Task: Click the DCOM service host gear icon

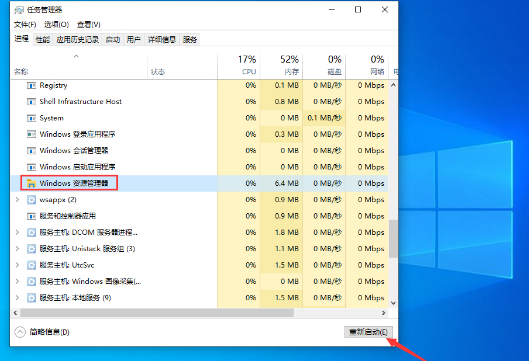Action: pyautogui.click(x=31, y=232)
